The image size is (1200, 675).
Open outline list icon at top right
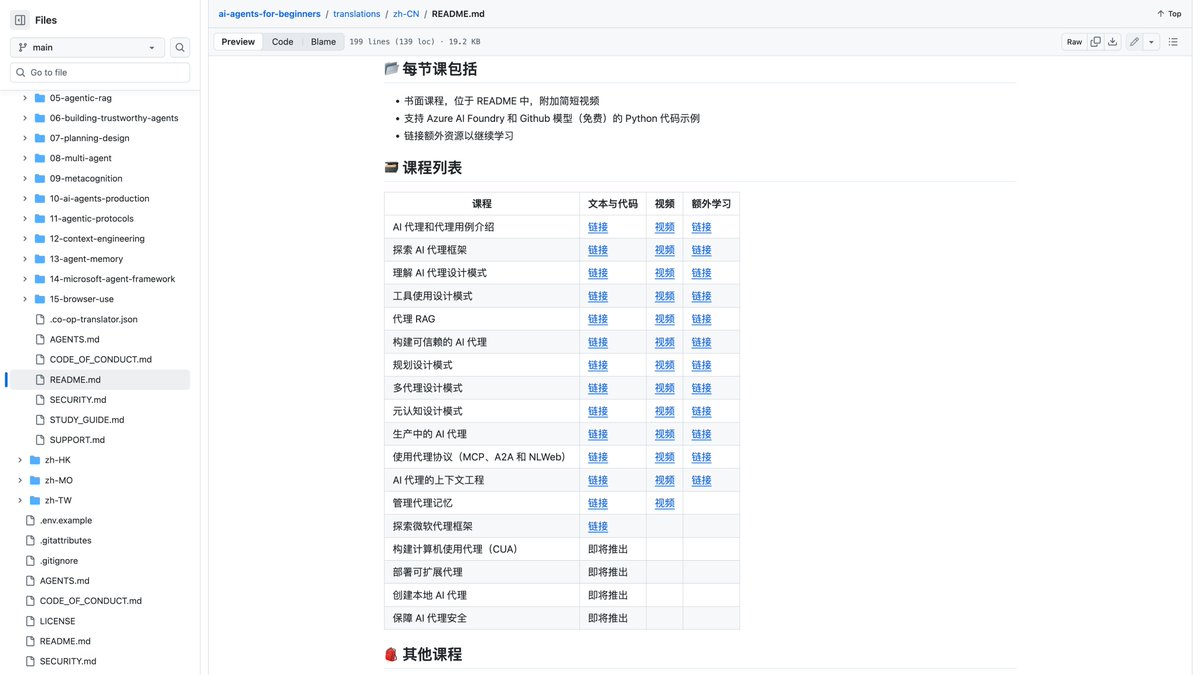point(1174,42)
